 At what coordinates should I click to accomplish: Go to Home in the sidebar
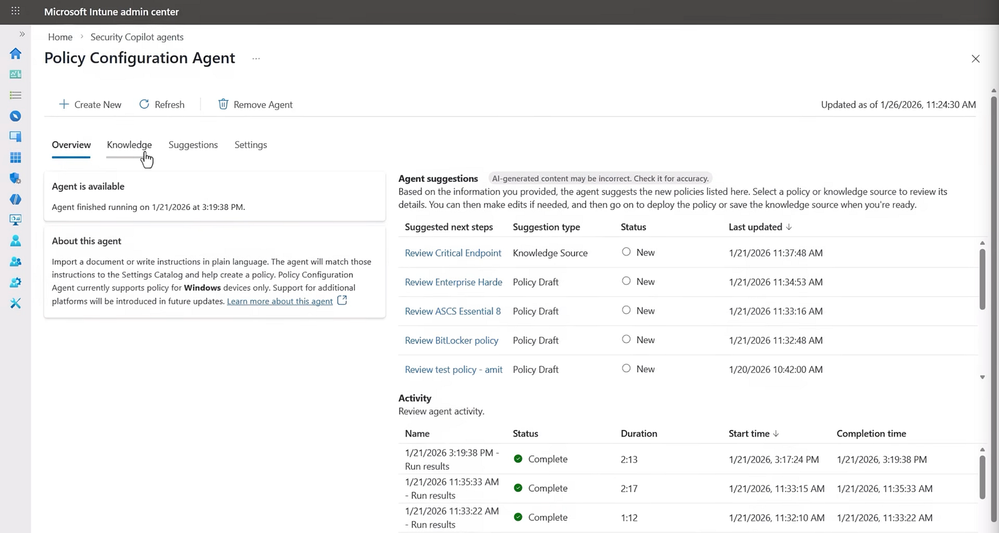pos(15,54)
